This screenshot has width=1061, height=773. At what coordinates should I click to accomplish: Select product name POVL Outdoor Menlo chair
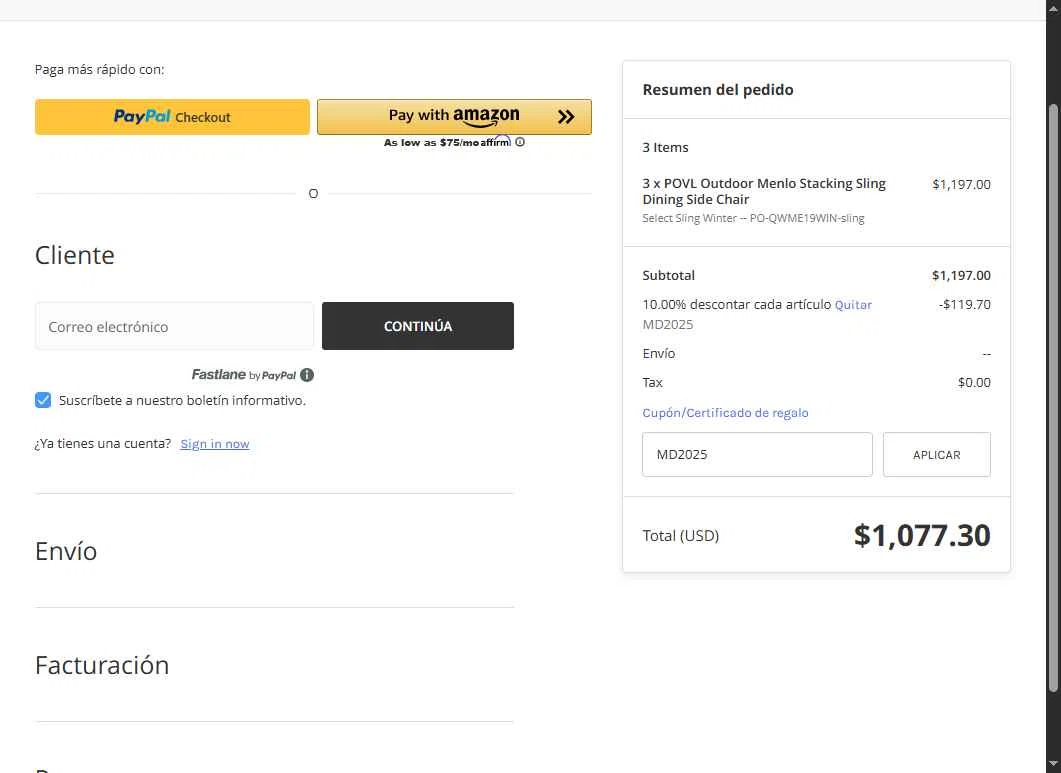pyautogui.click(x=764, y=192)
